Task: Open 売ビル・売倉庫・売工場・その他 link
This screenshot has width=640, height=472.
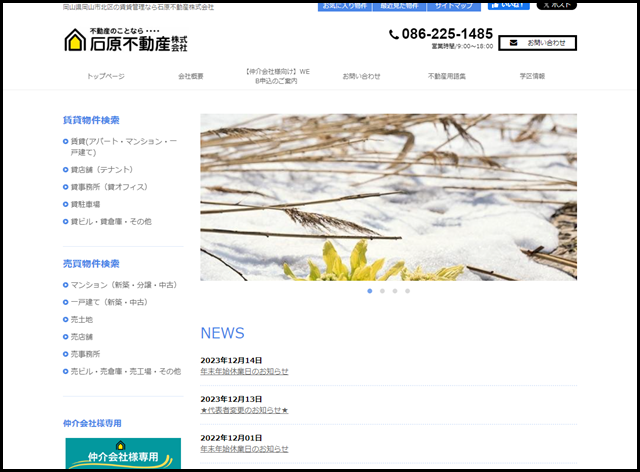Action: coord(125,372)
